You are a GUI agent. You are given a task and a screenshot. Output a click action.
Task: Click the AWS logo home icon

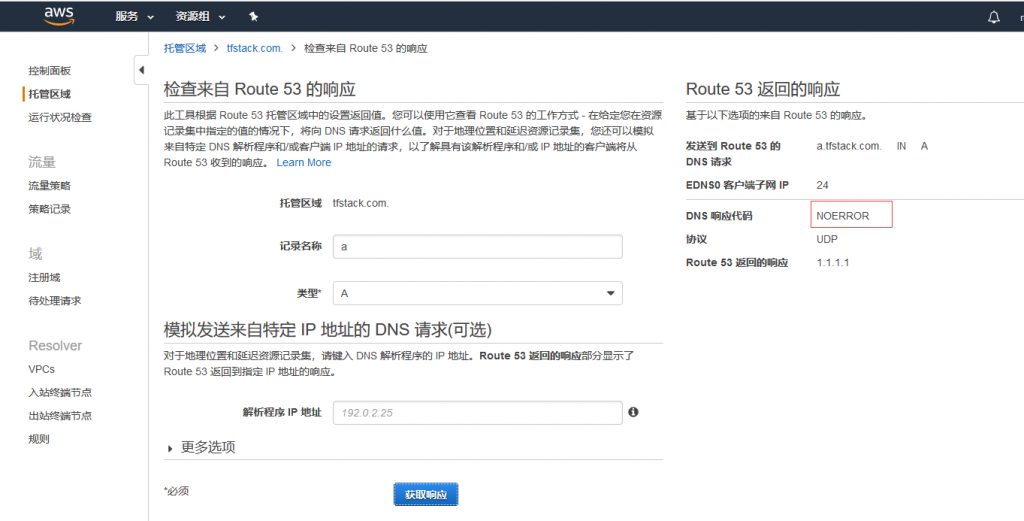point(59,16)
